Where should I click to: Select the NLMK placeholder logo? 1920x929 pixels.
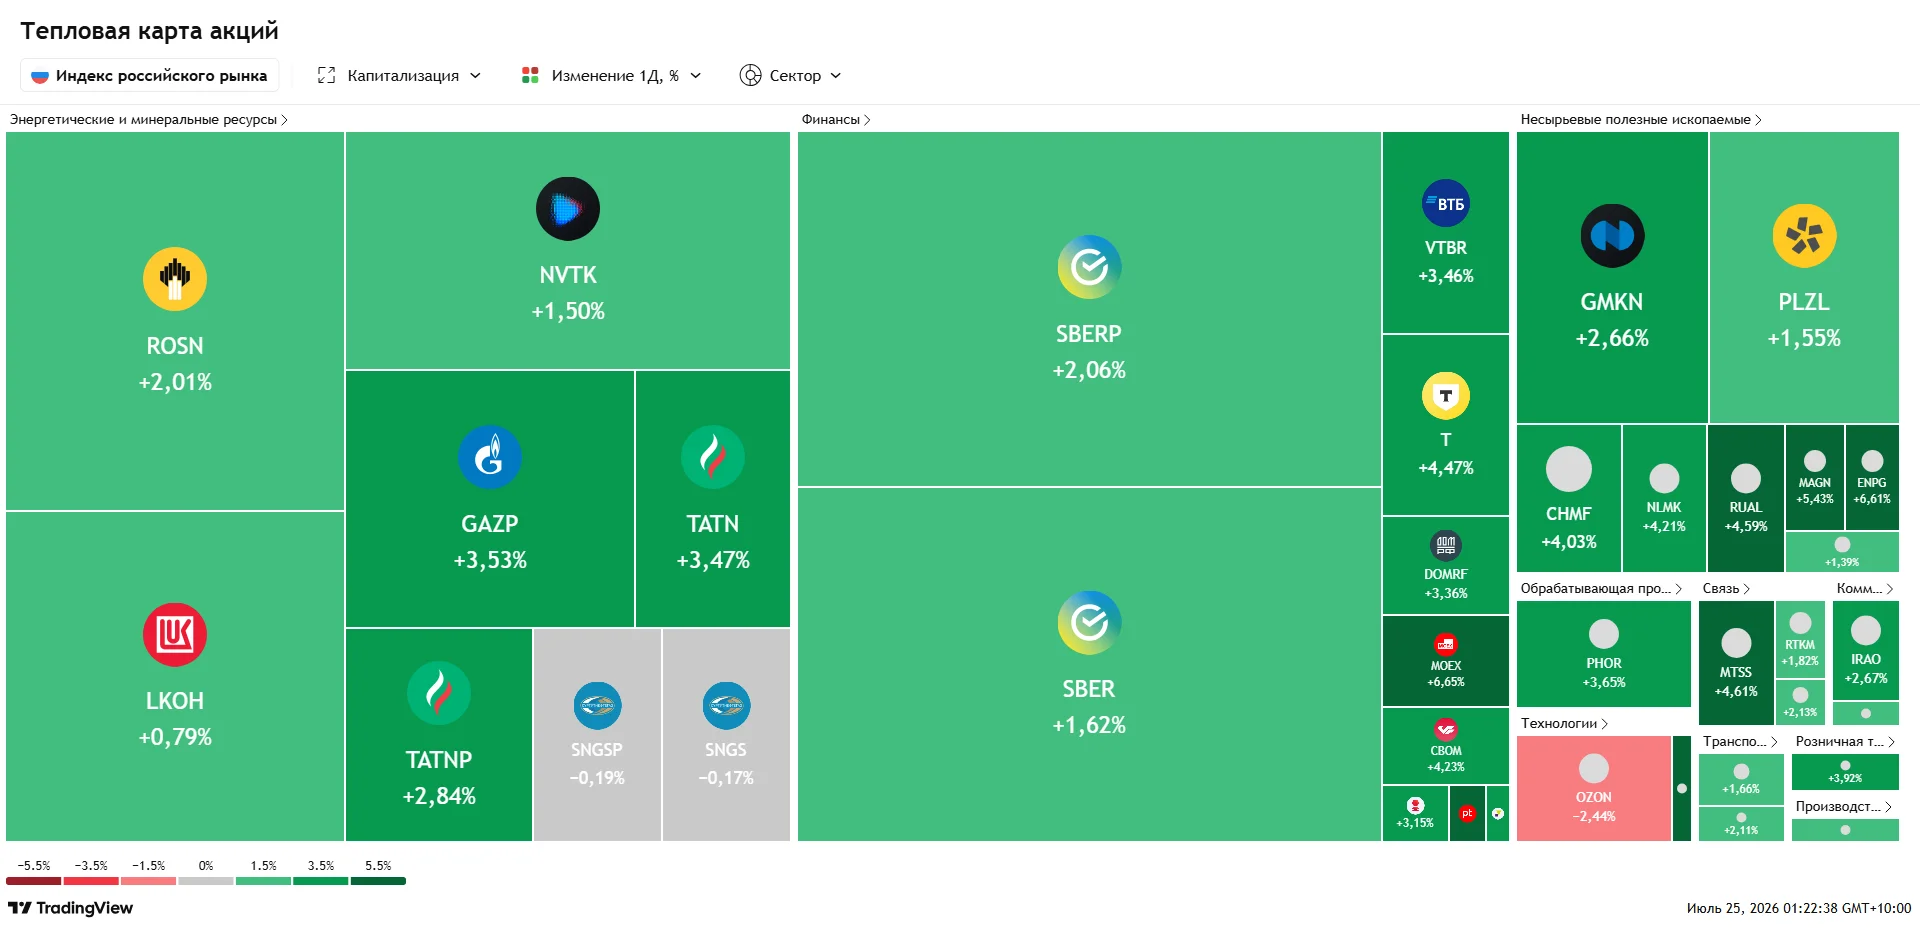click(1664, 478)
